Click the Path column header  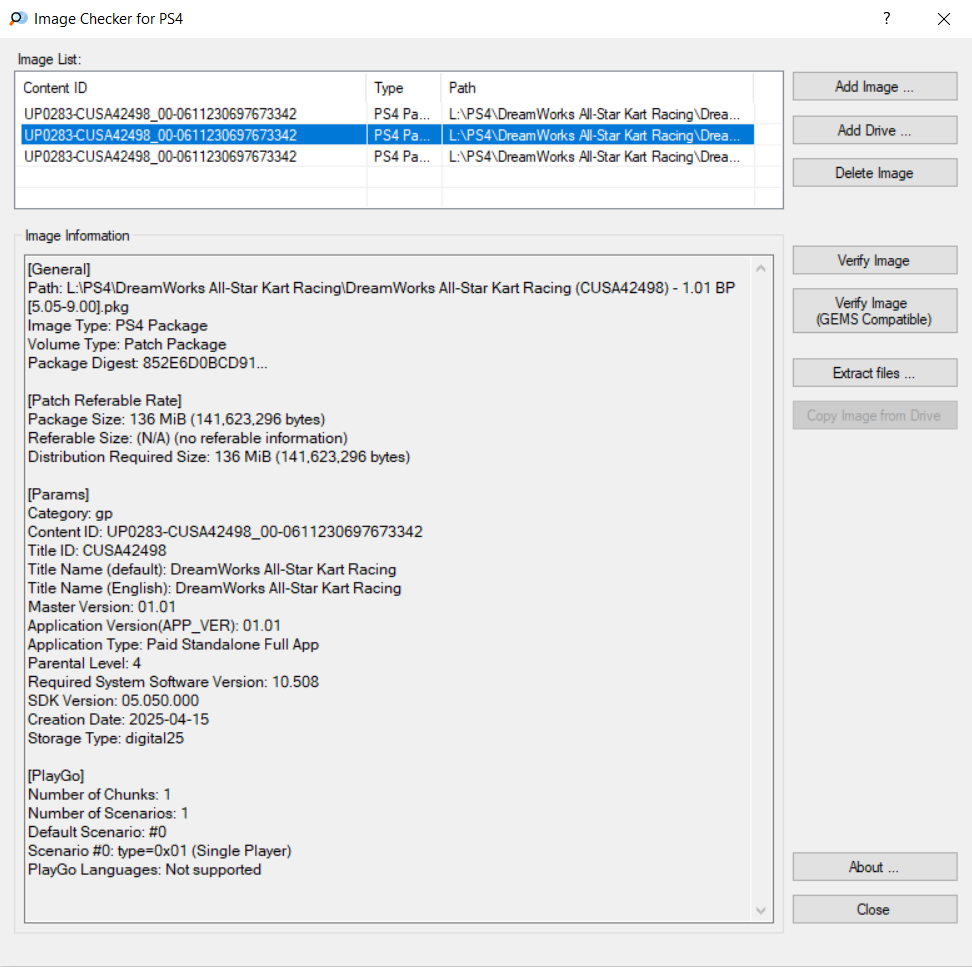point(596,88)
